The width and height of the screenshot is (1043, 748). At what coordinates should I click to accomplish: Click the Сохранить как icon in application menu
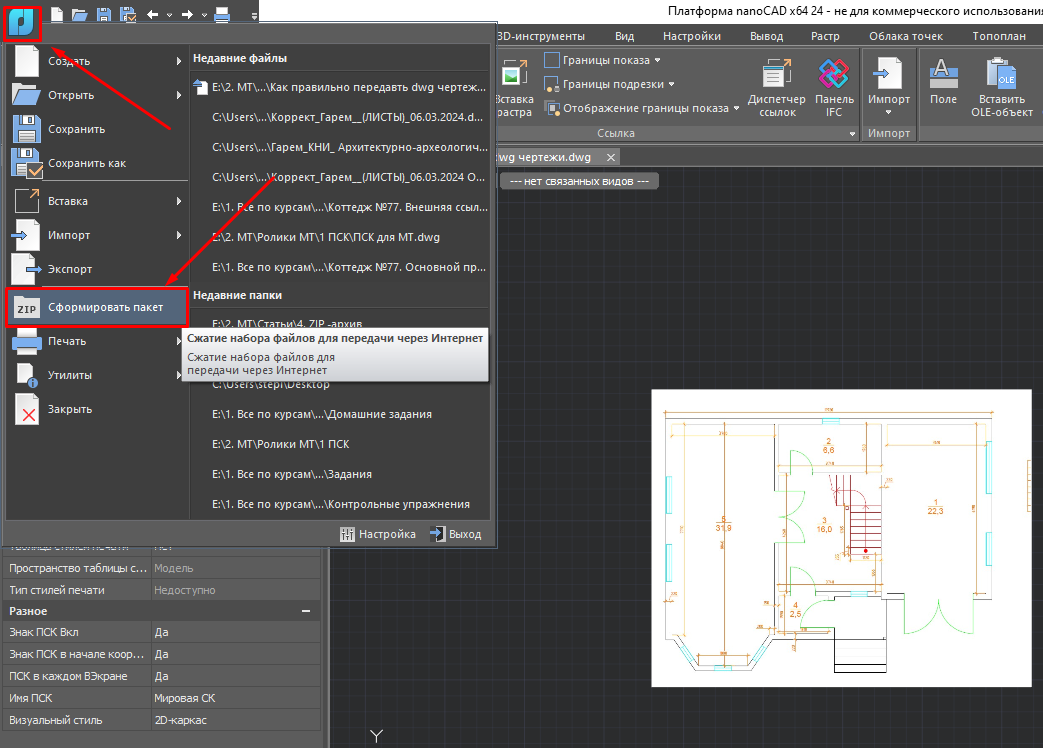point(27,163)
